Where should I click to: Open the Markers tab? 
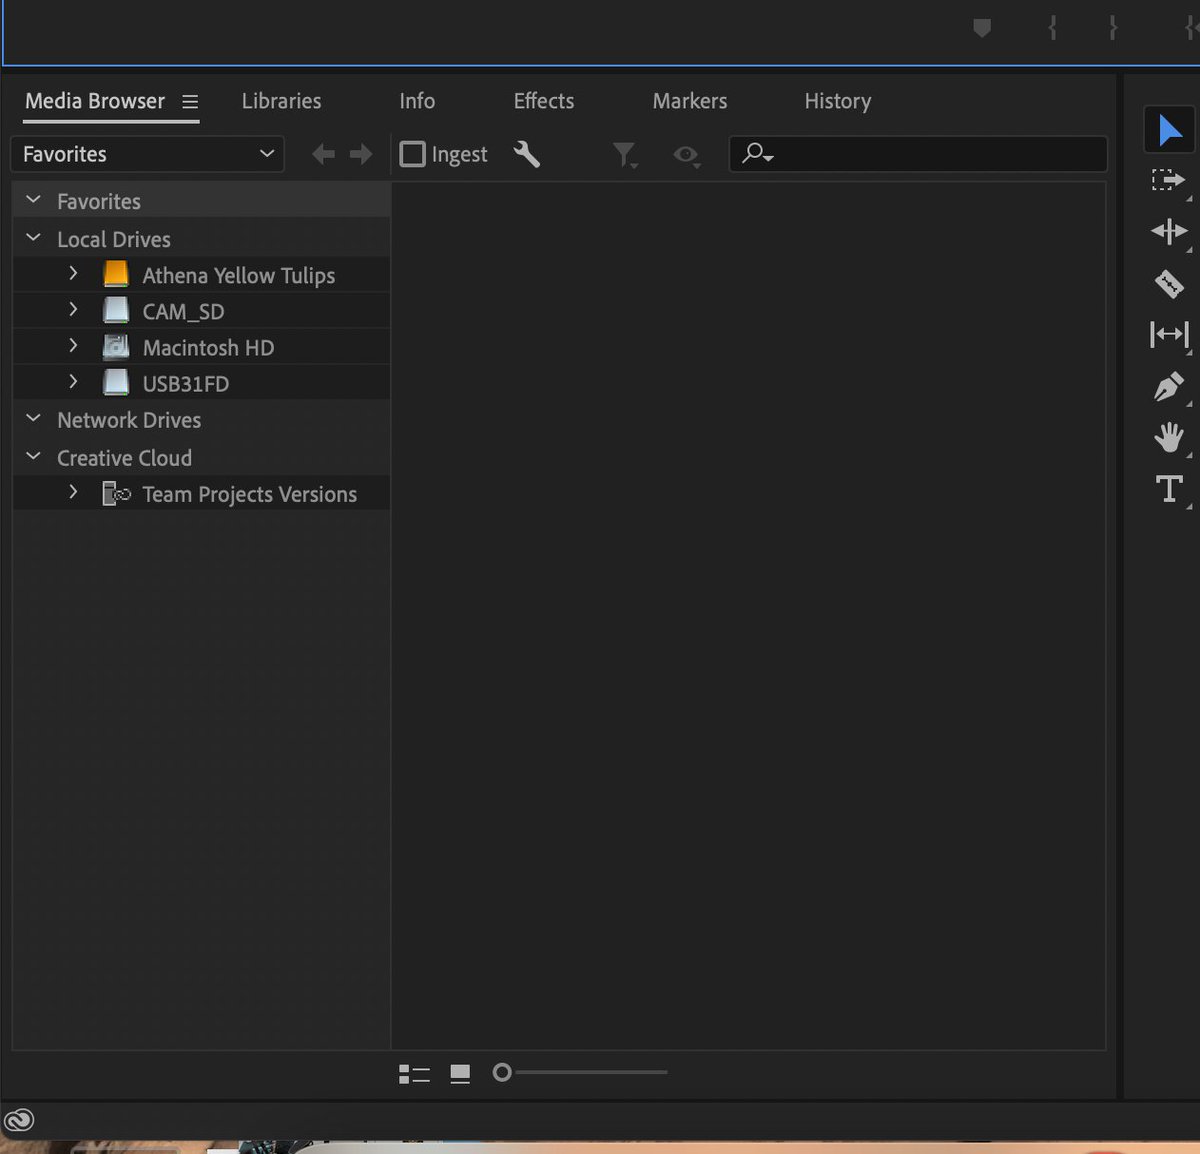click(x=690, y=101)
